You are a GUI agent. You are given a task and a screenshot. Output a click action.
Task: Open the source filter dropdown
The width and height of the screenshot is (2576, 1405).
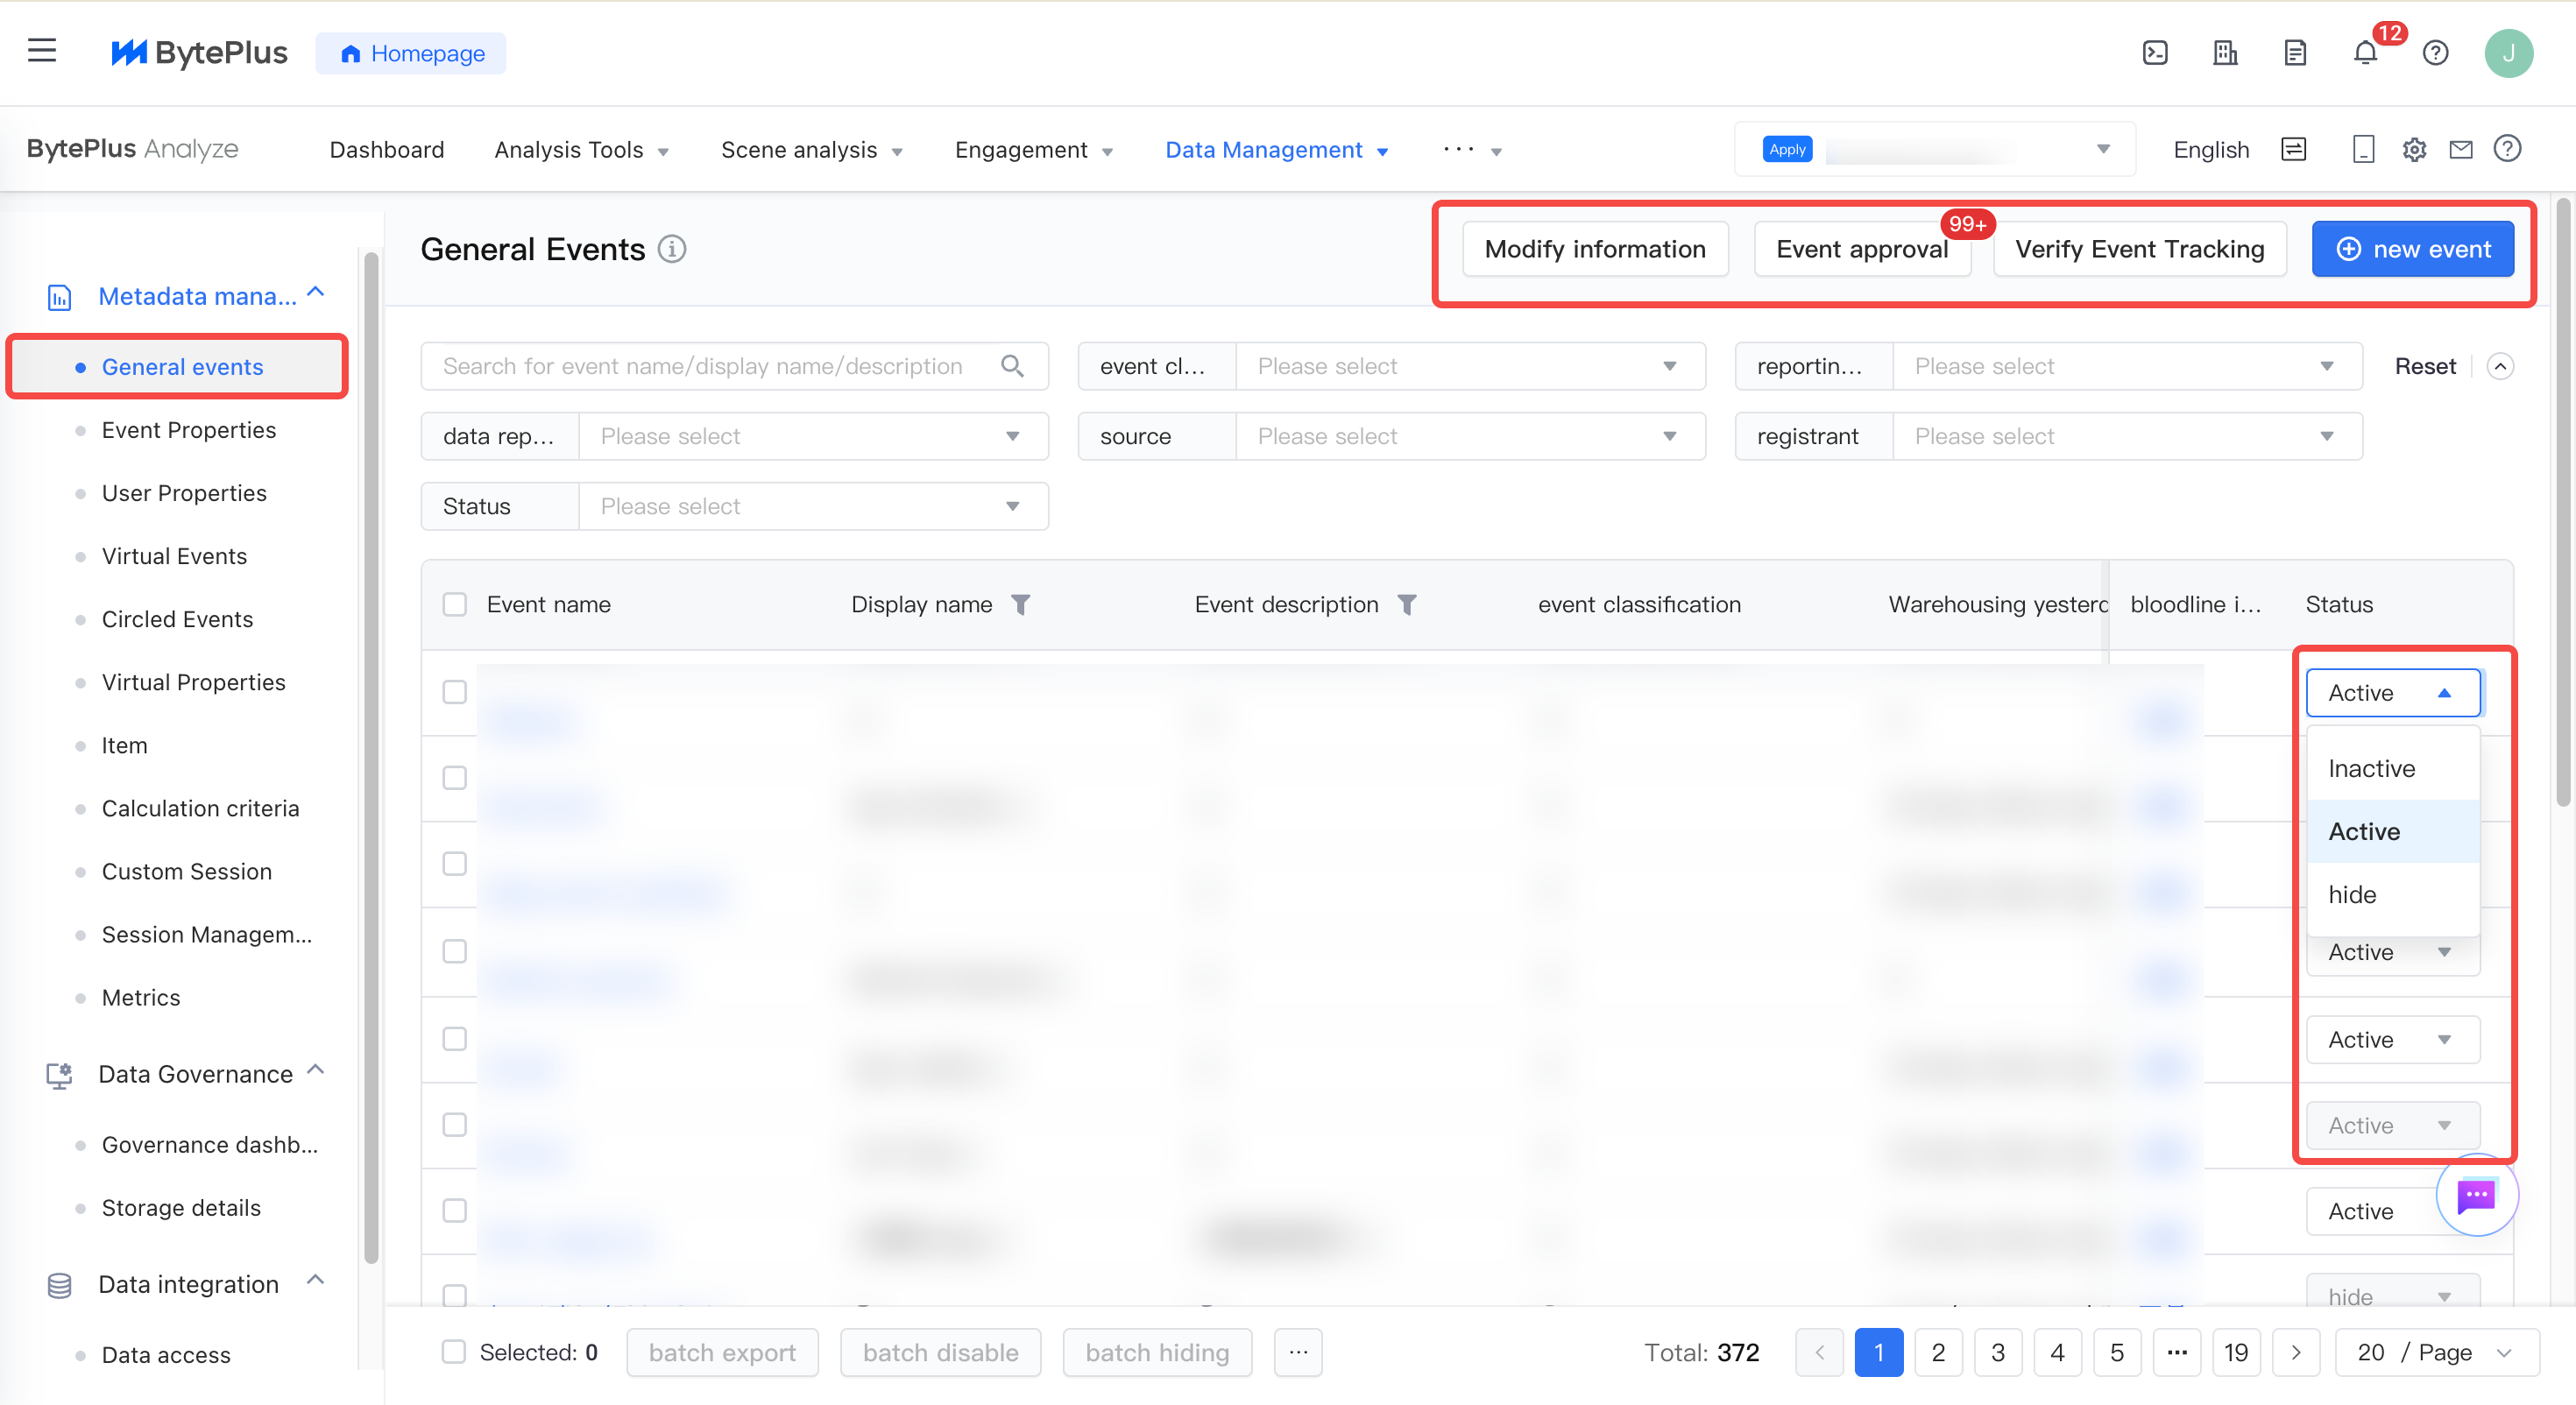(1471, 436)
